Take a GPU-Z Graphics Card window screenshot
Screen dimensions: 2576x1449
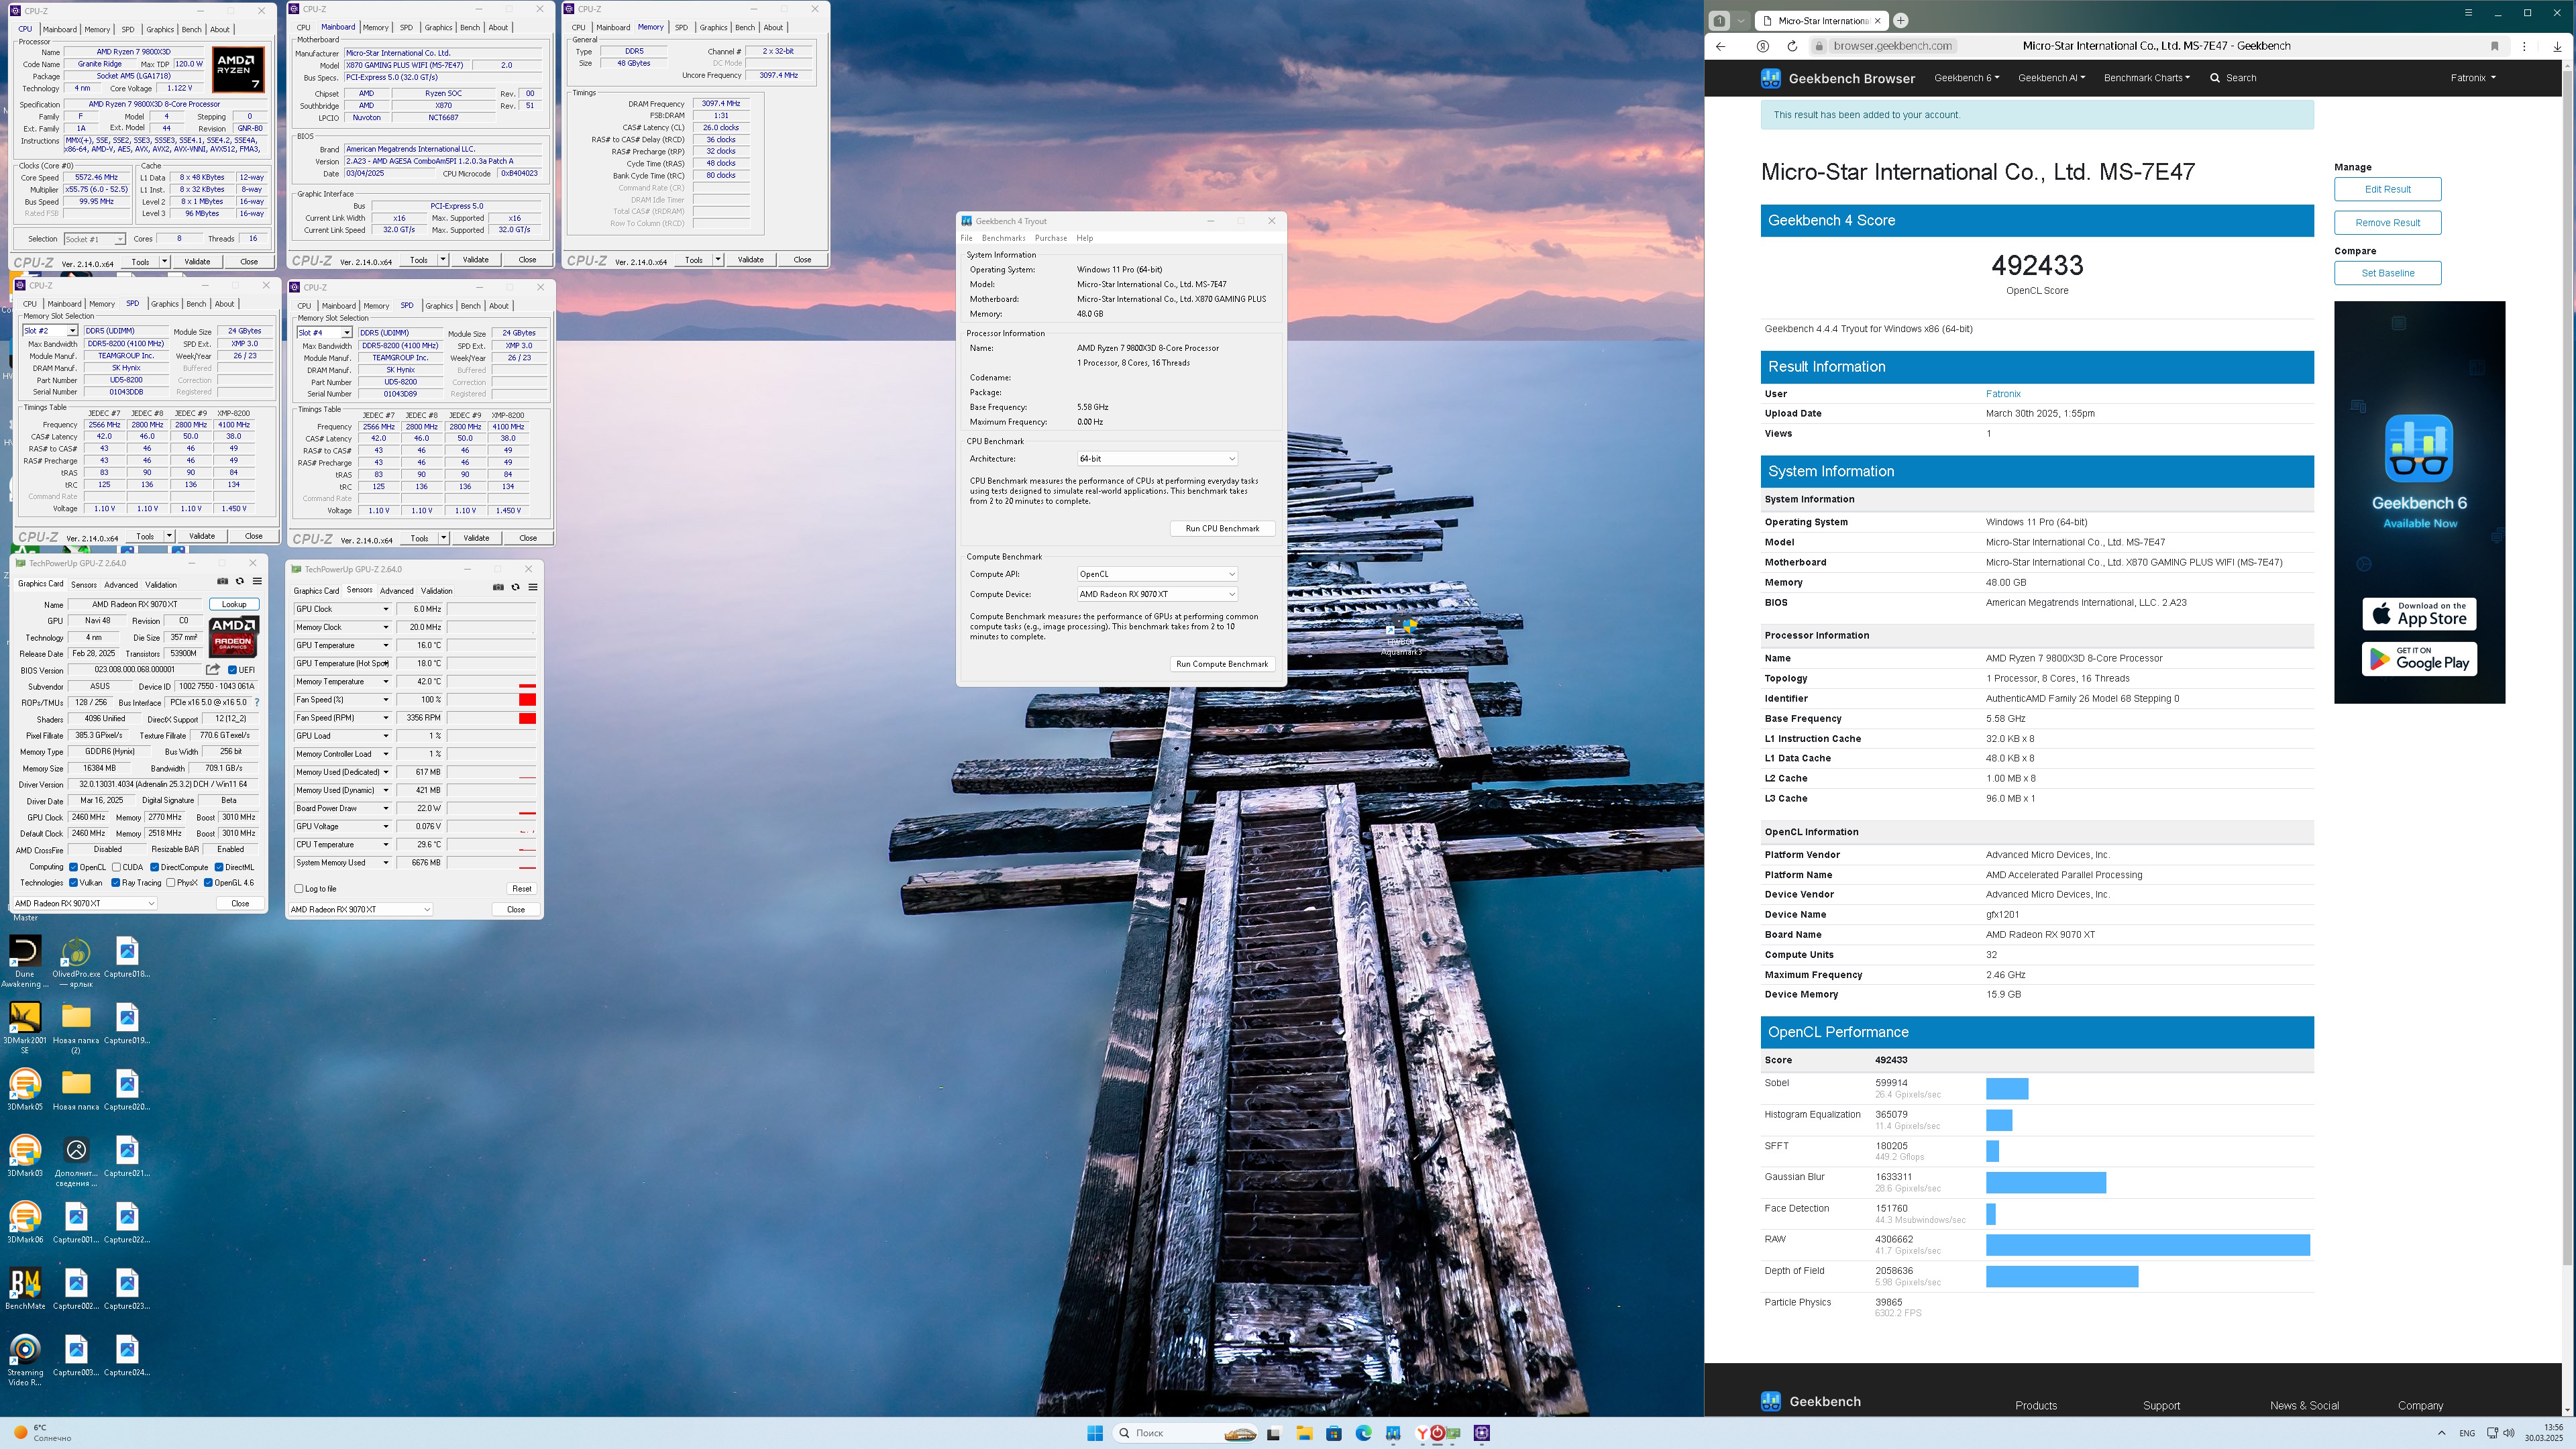coord(222,581)
